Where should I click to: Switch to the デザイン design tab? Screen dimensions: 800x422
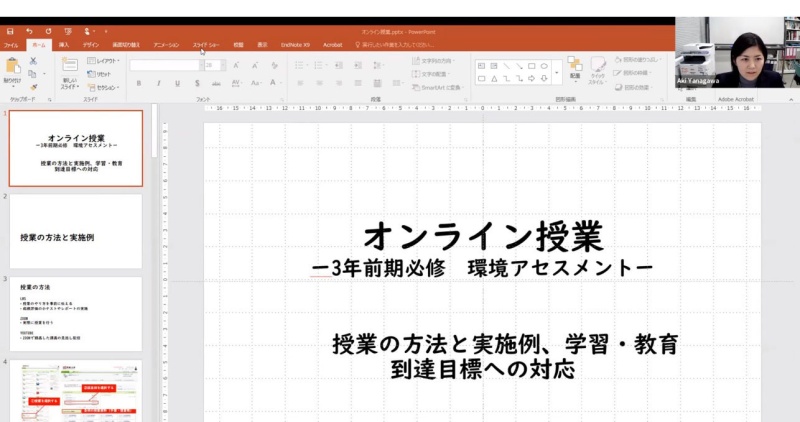(x=91, y=45)
